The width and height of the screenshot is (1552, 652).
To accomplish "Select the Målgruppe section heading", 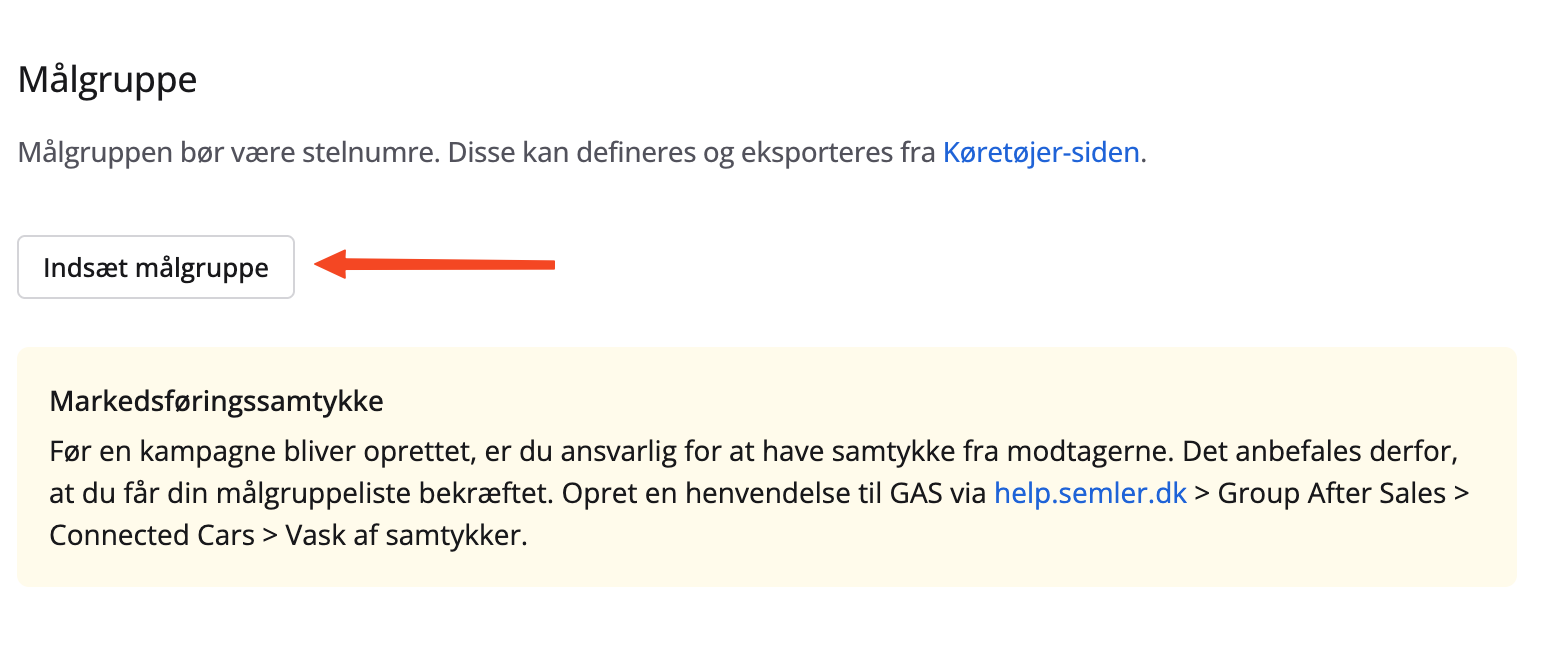I will coord(107,80).
